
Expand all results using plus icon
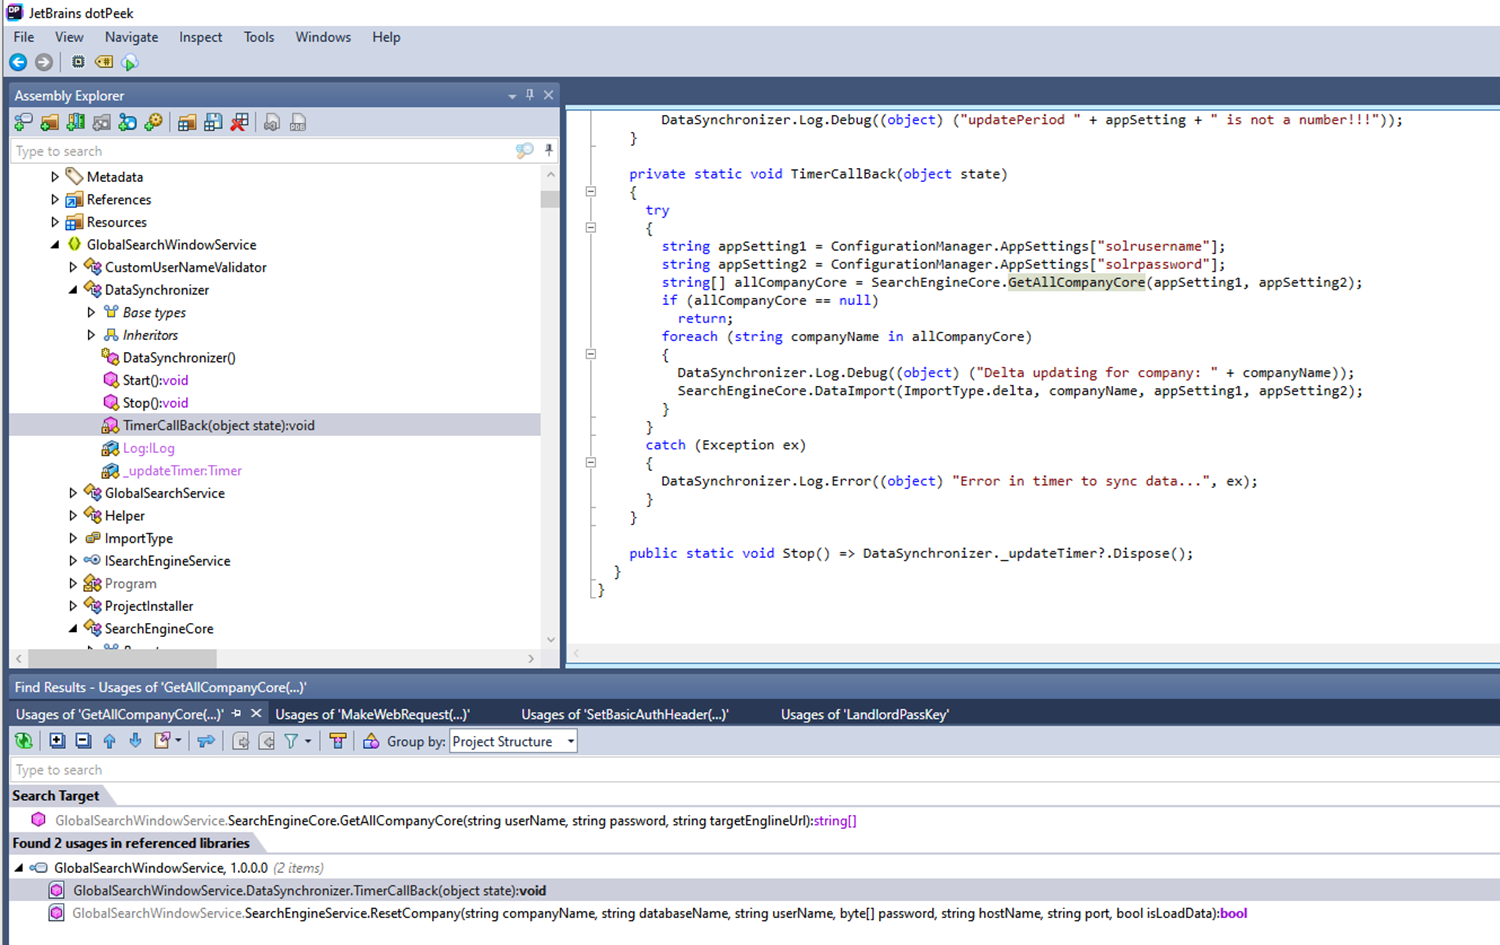(57, 741)
